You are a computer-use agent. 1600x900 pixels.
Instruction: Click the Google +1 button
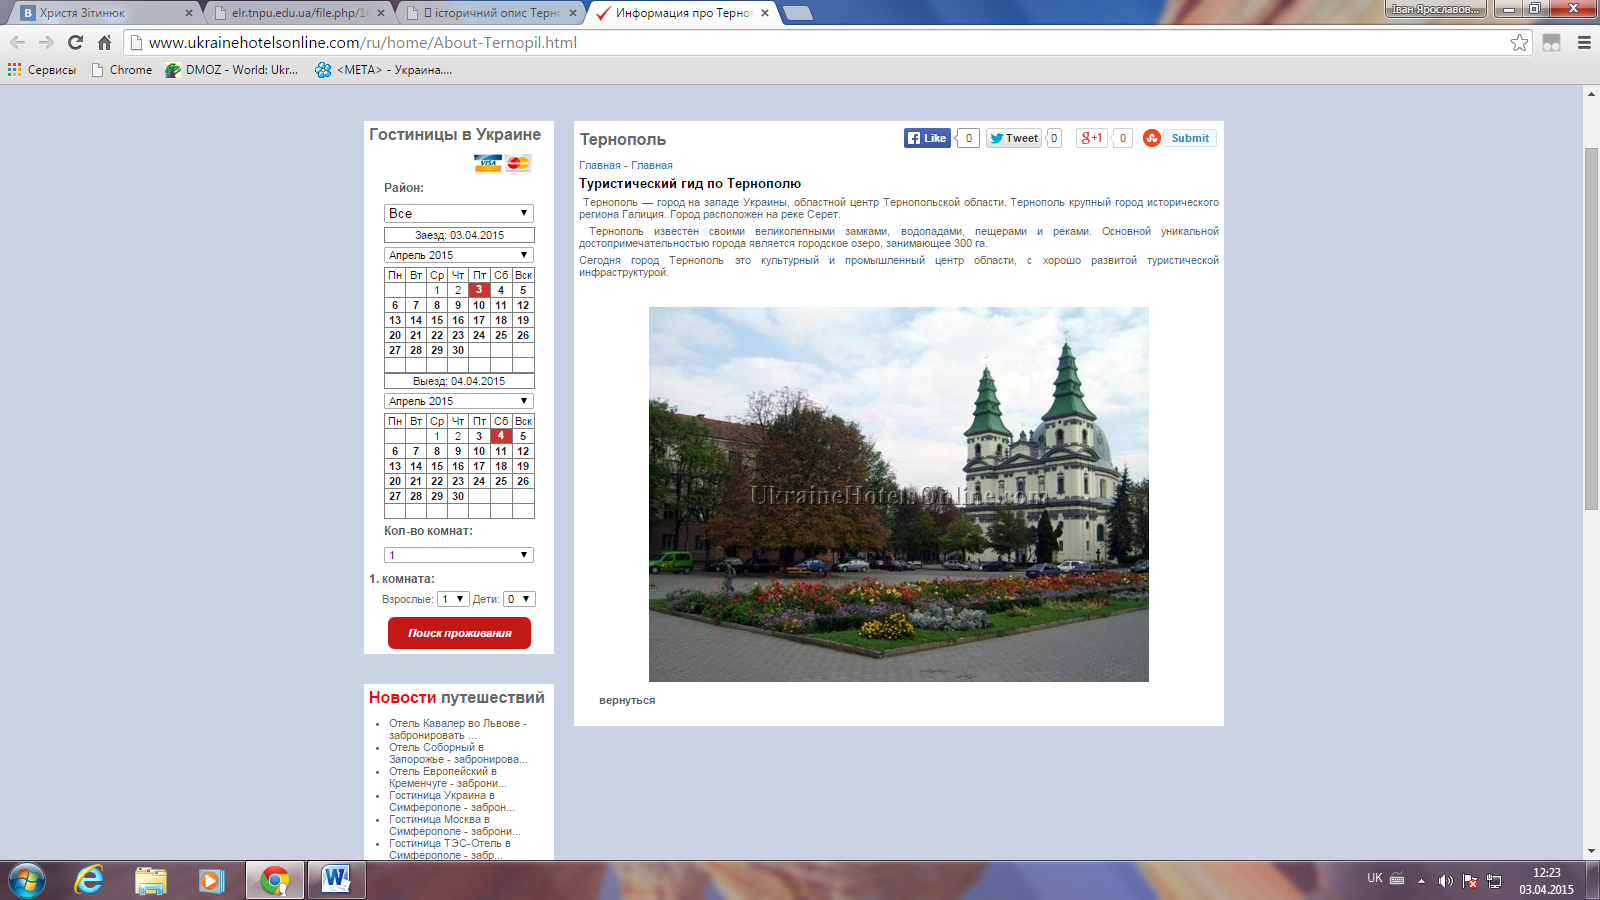coord(1091,138)
